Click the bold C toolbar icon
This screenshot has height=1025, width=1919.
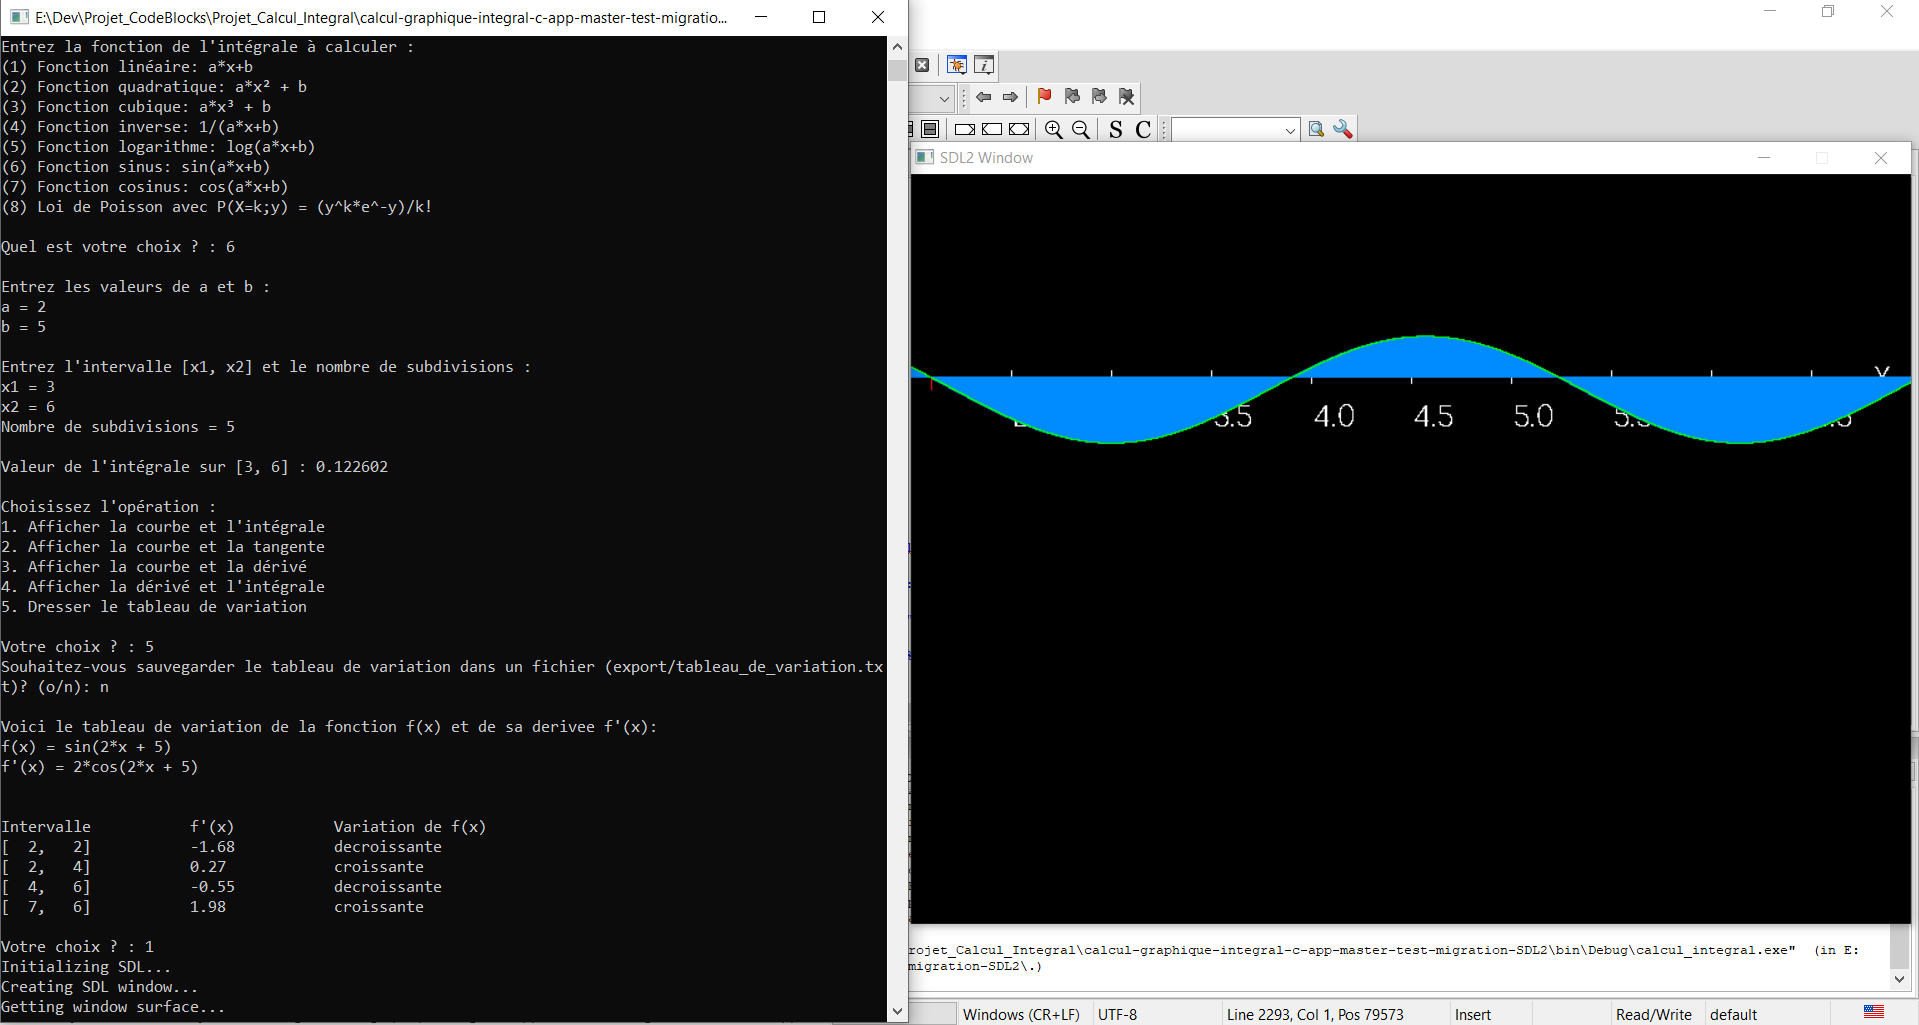[x=1143, y=129]
